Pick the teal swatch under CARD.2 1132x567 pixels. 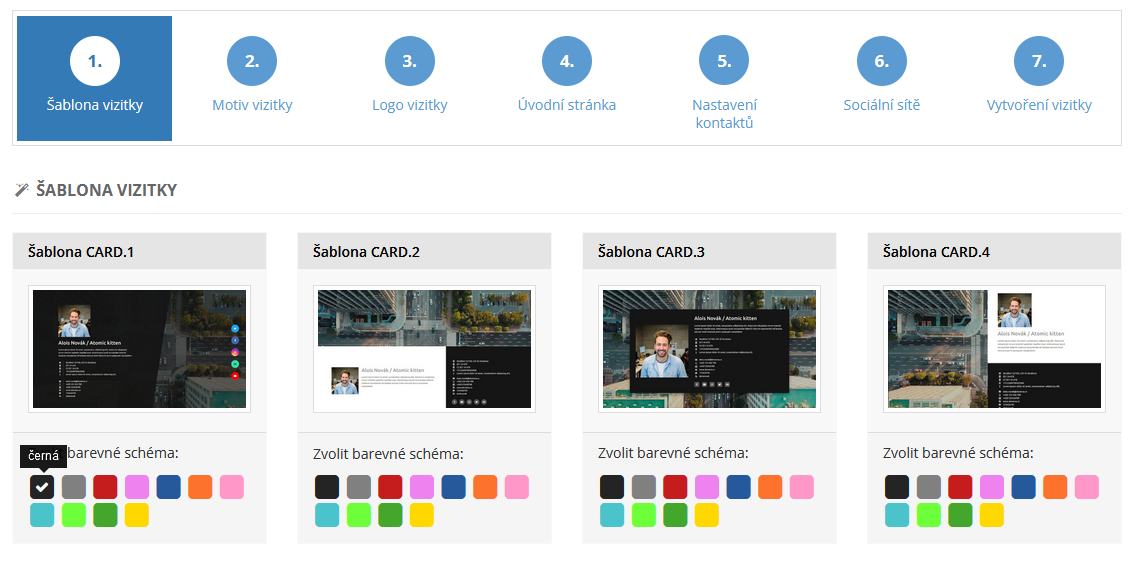[x=327, y=515]
